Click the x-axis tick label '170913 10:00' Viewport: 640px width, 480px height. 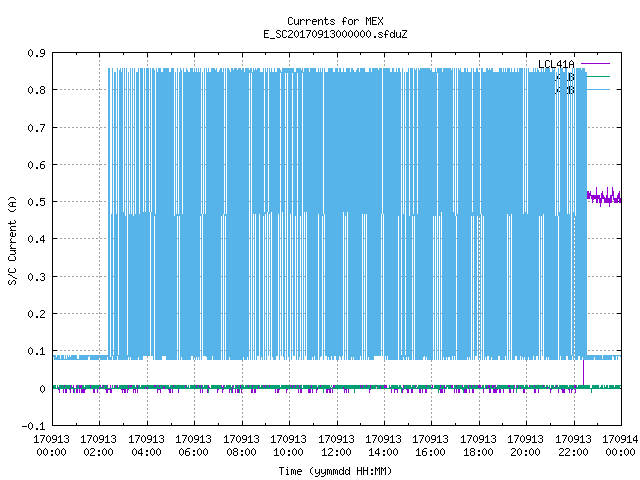(x=288, y=446)
